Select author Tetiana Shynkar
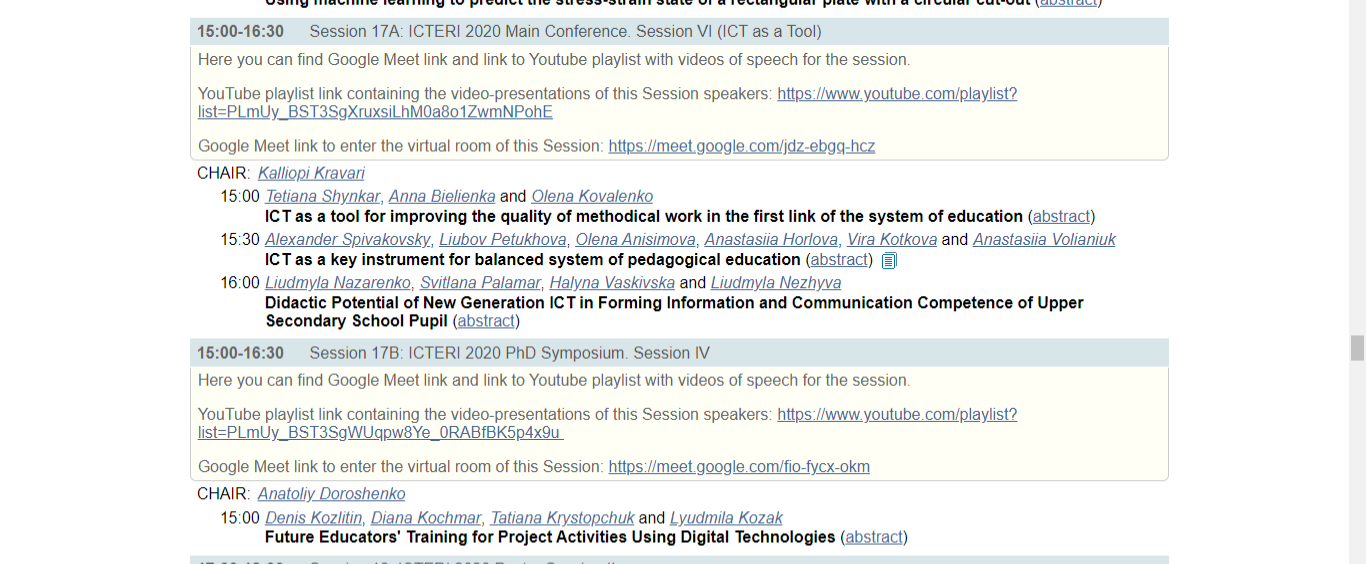 322,196
